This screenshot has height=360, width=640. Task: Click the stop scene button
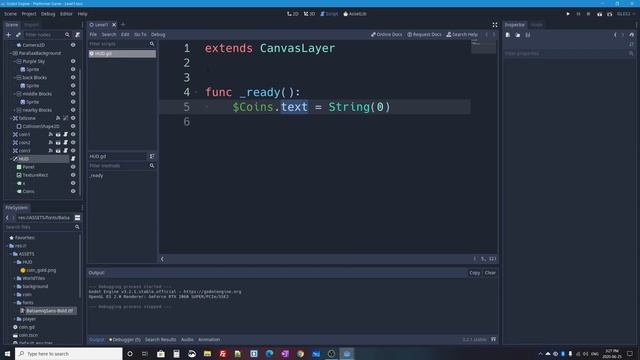pyautogui.click(x=589, y=14)
